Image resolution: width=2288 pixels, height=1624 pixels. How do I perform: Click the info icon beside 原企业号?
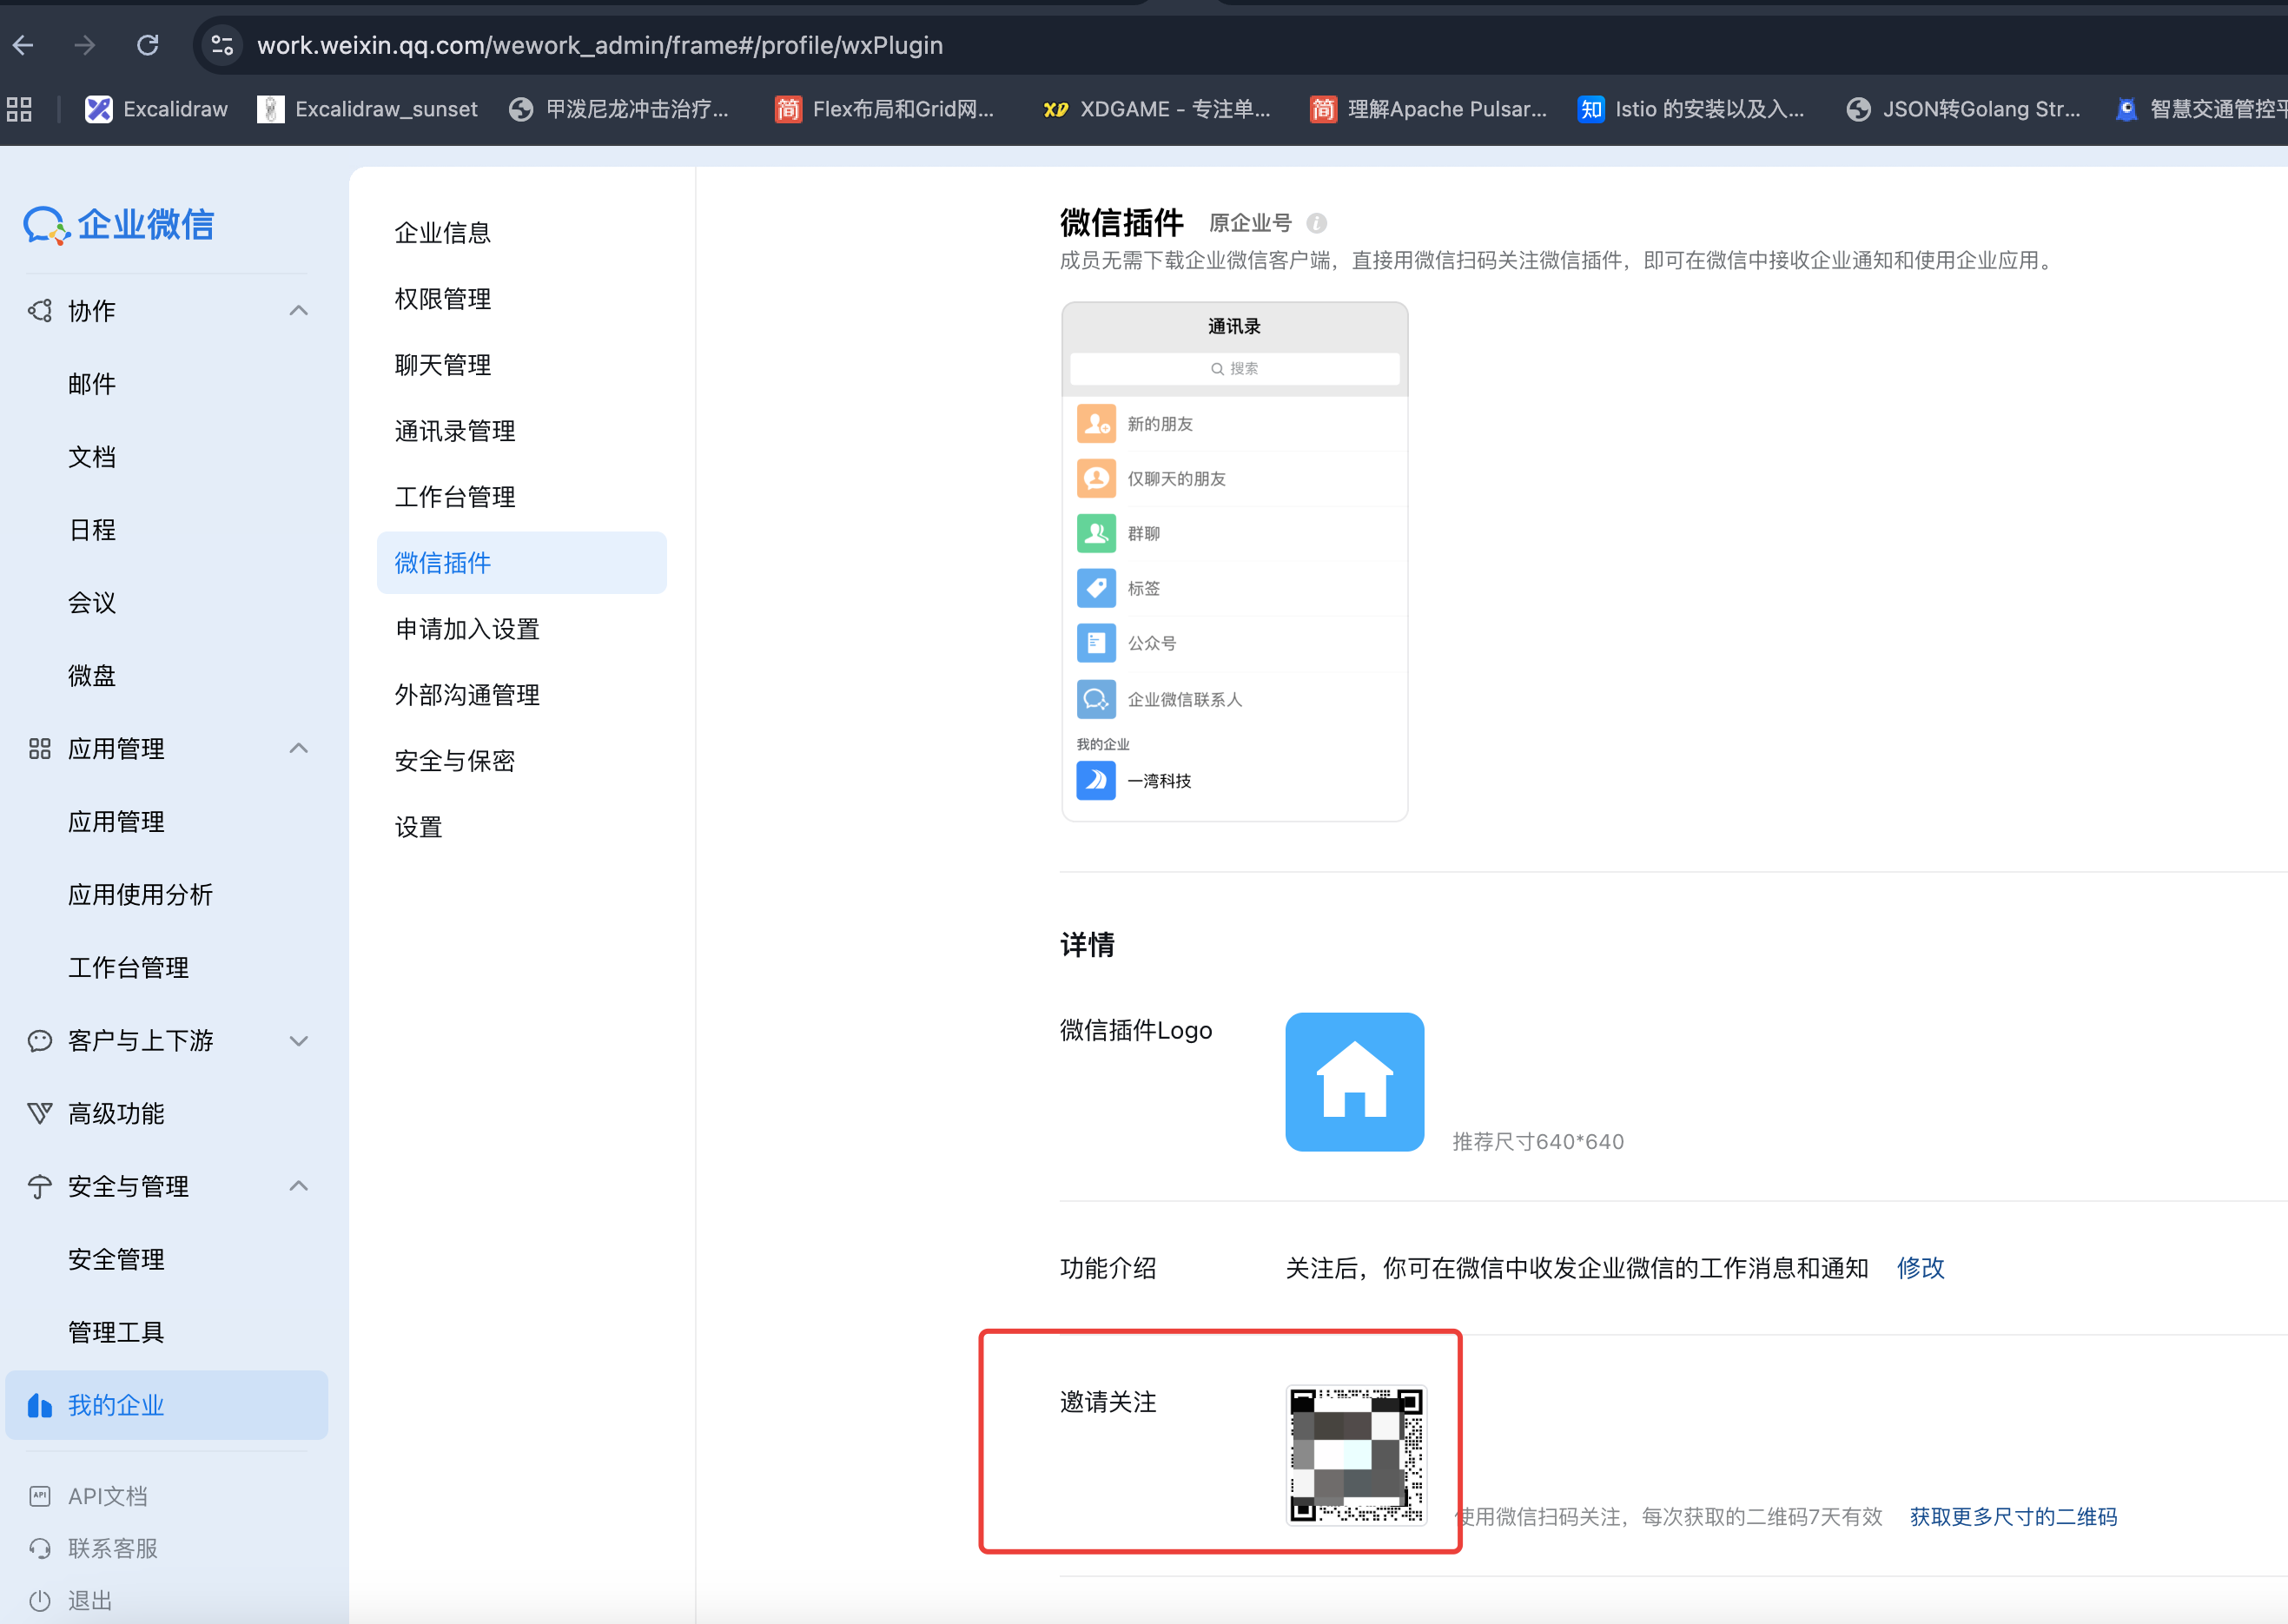click(1317, 223)
